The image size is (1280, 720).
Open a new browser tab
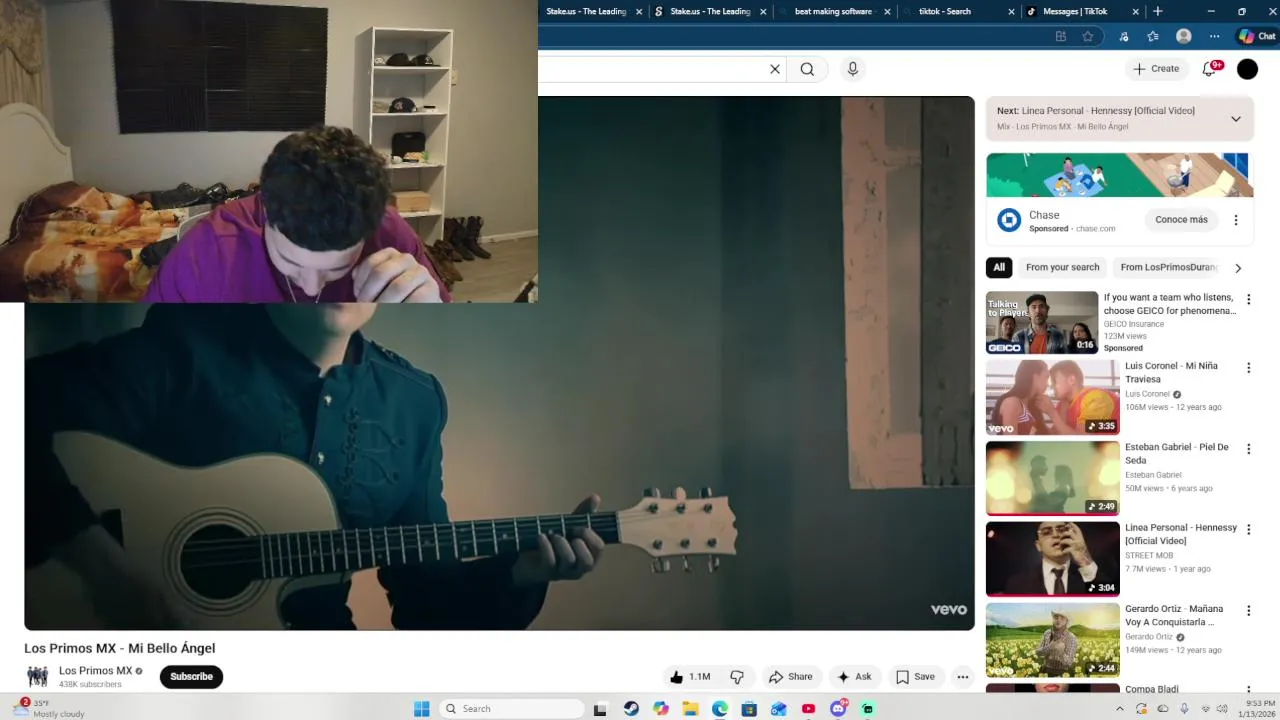pos(1158,12)
